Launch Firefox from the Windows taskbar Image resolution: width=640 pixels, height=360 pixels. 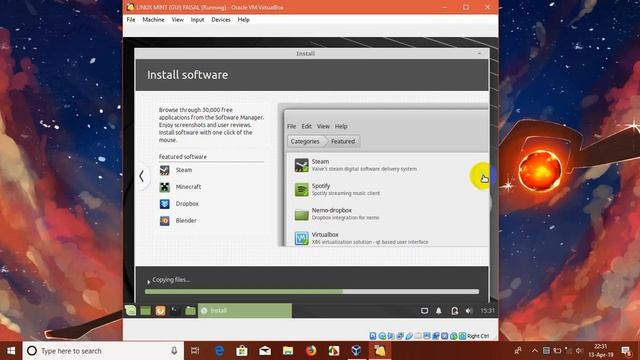coord(311,351)
